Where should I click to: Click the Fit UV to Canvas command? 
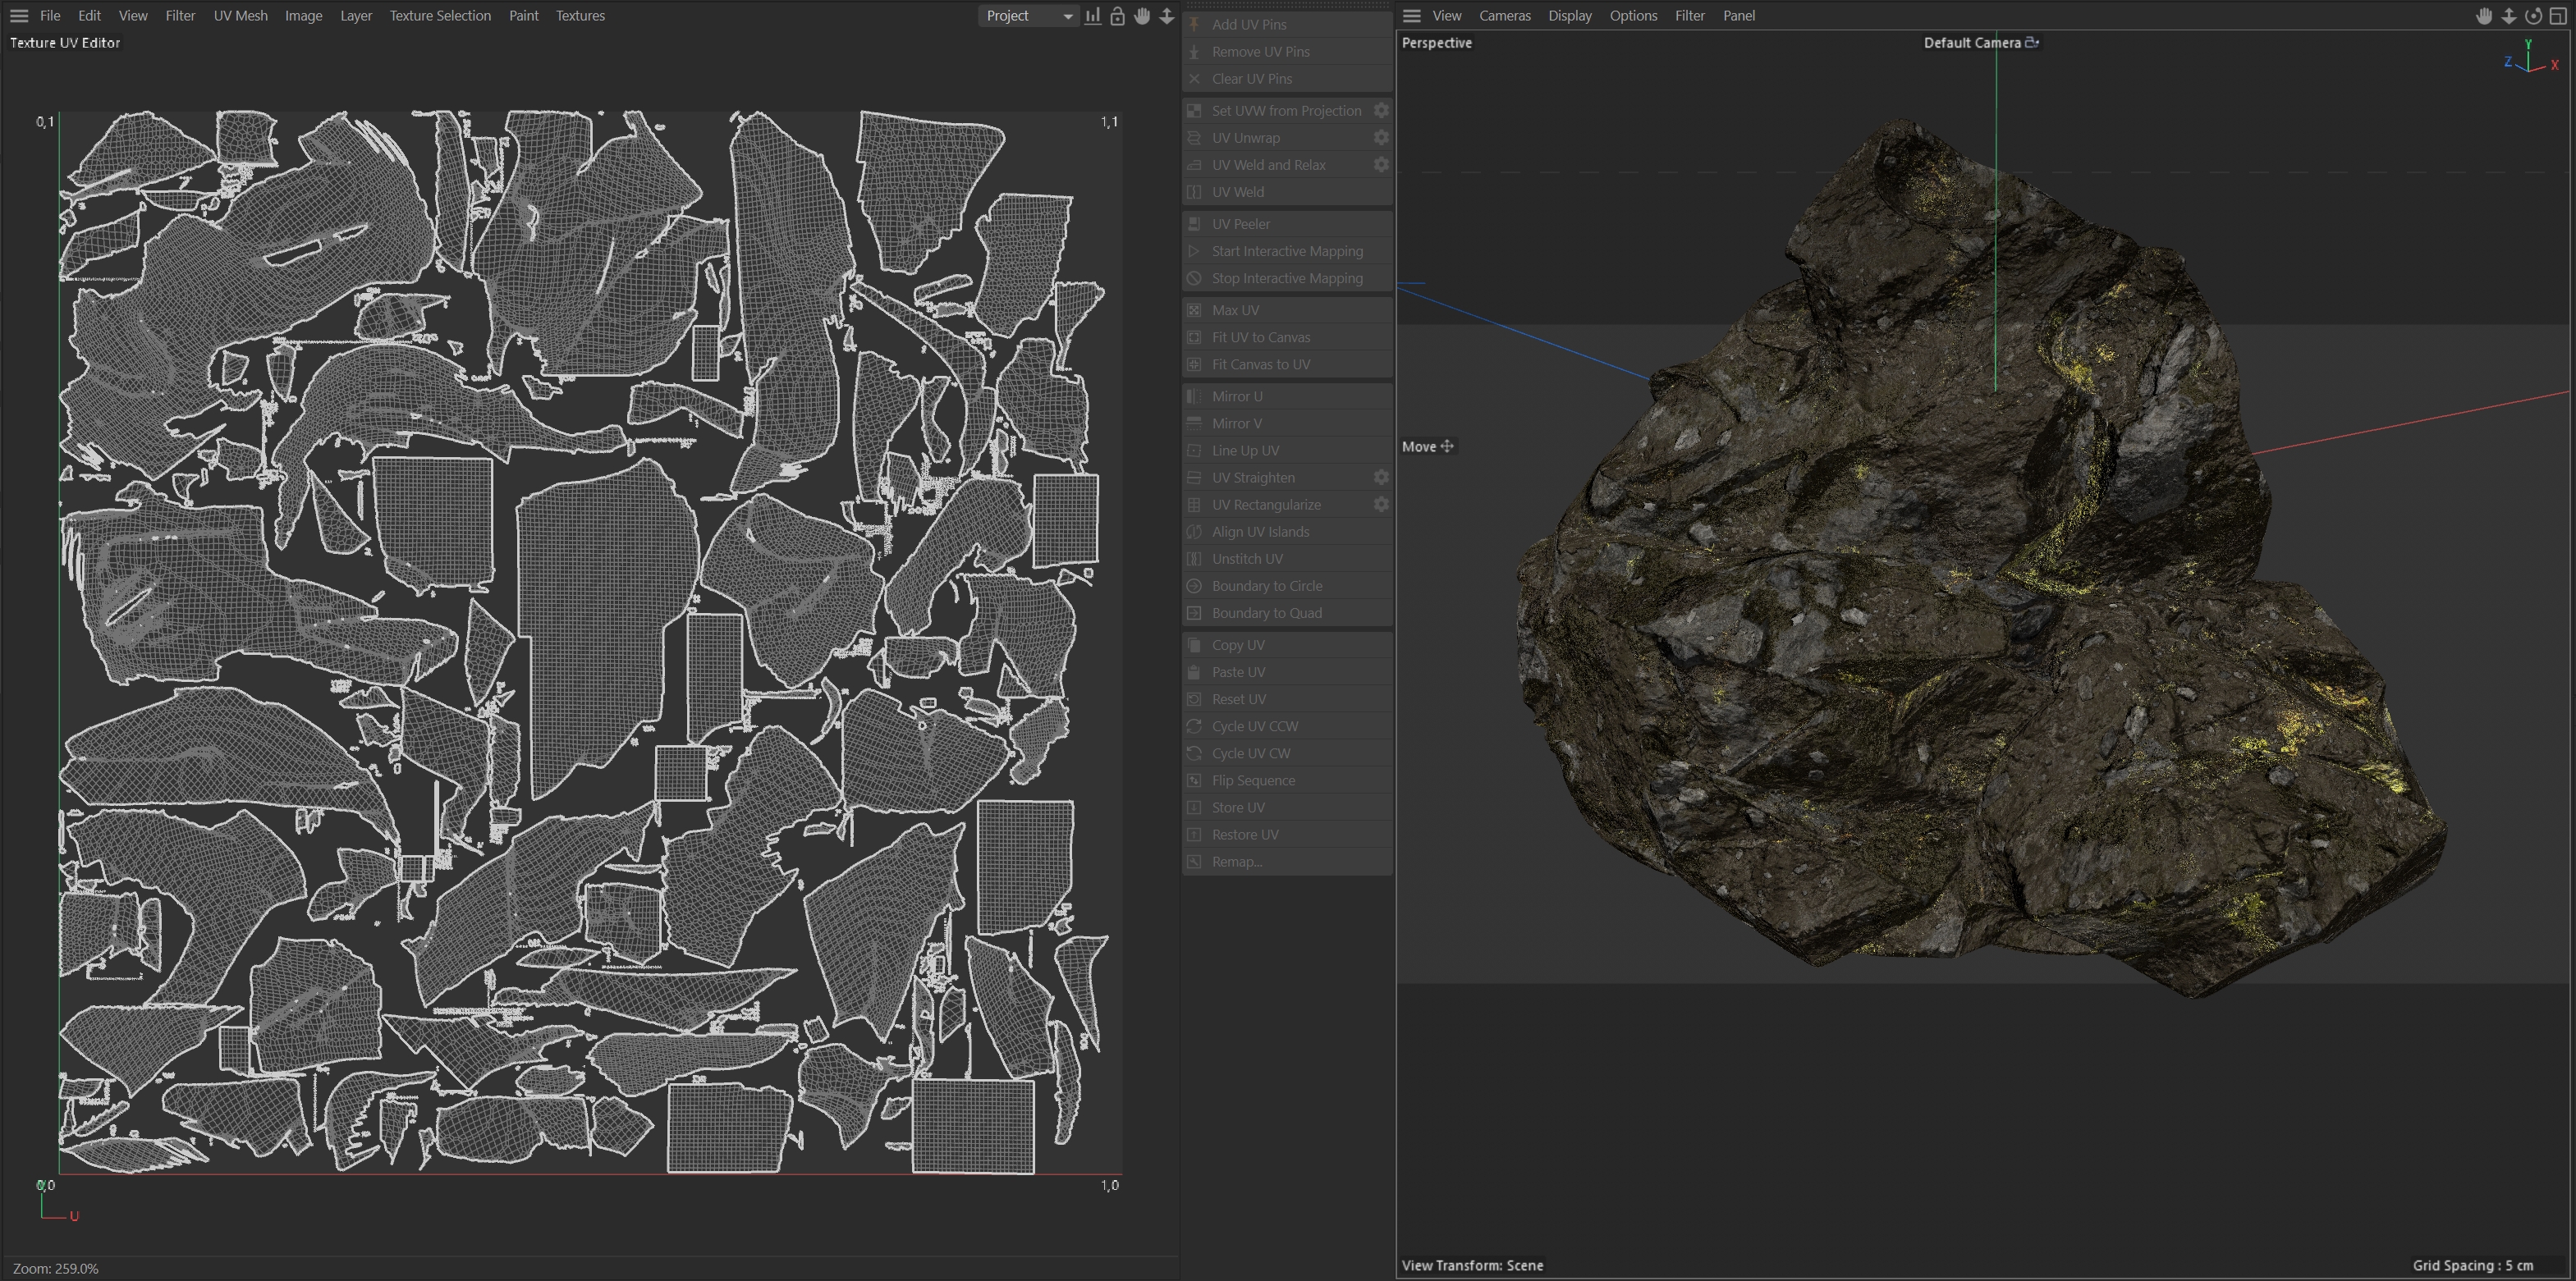1260,338
